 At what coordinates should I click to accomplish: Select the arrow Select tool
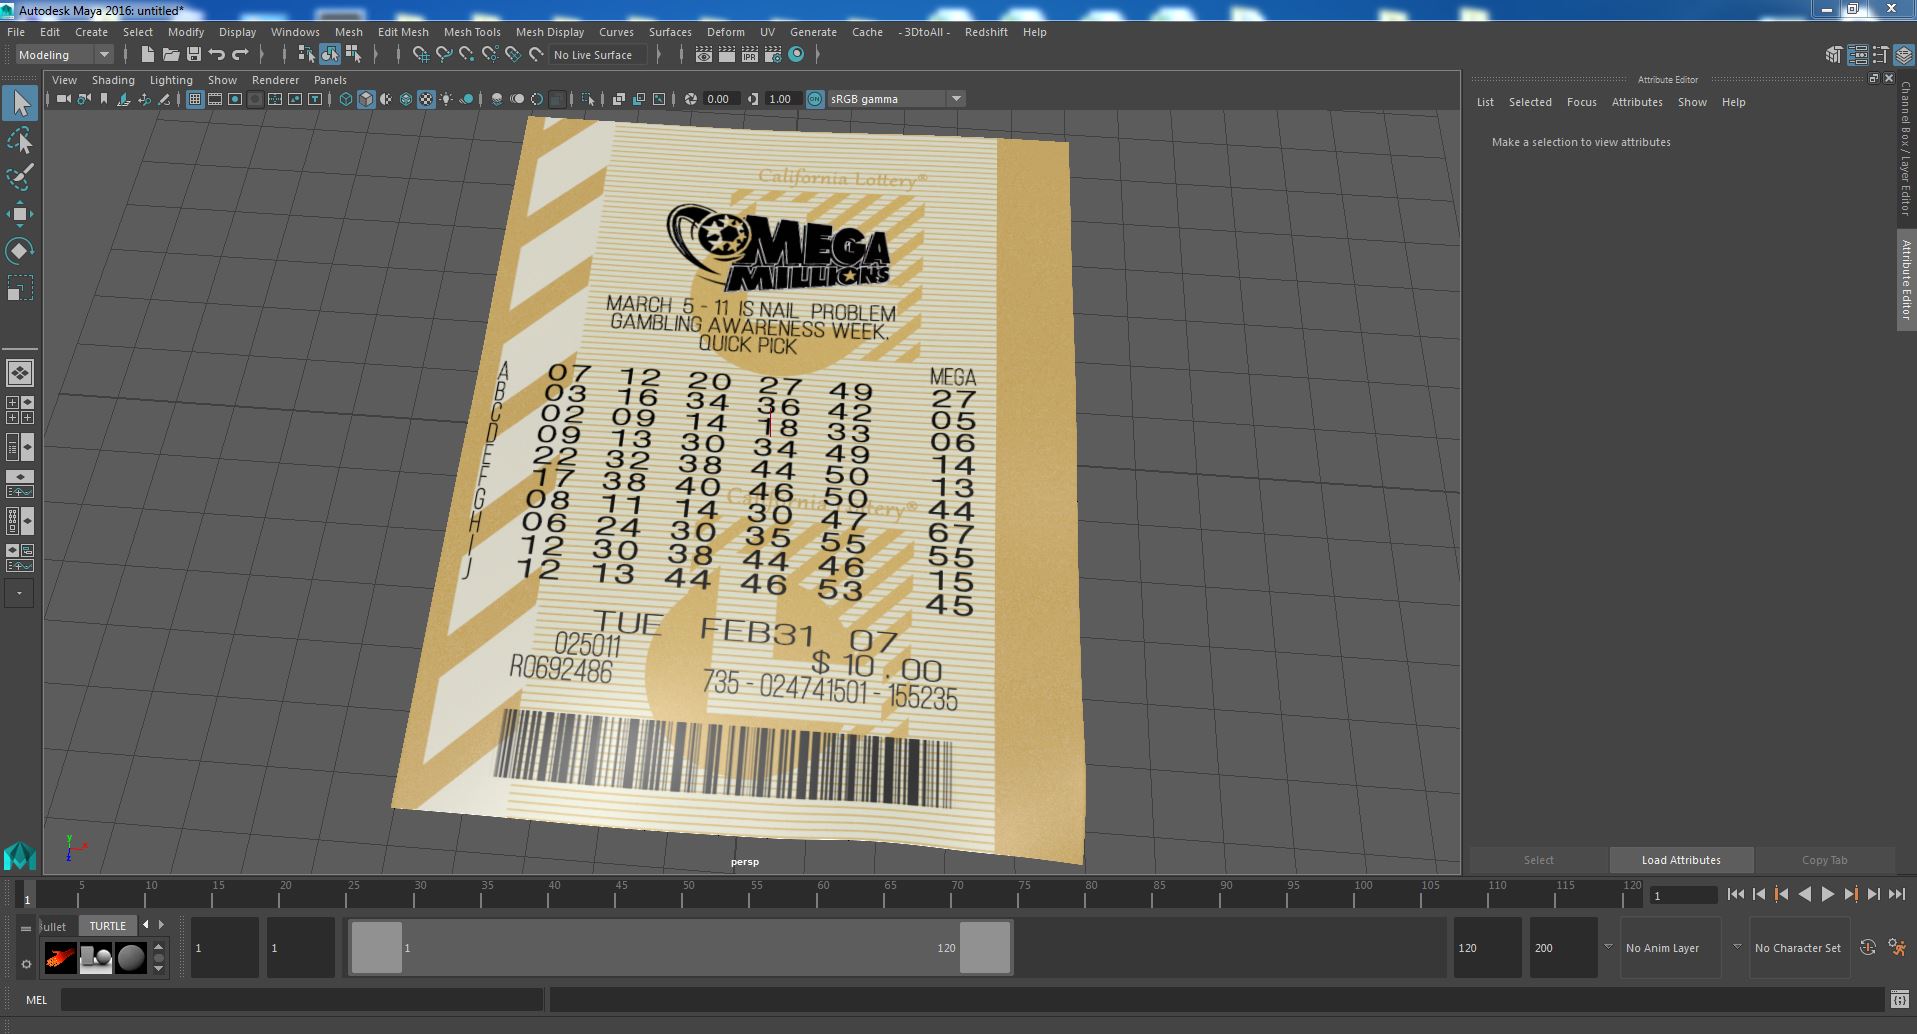tap(20, 103)
